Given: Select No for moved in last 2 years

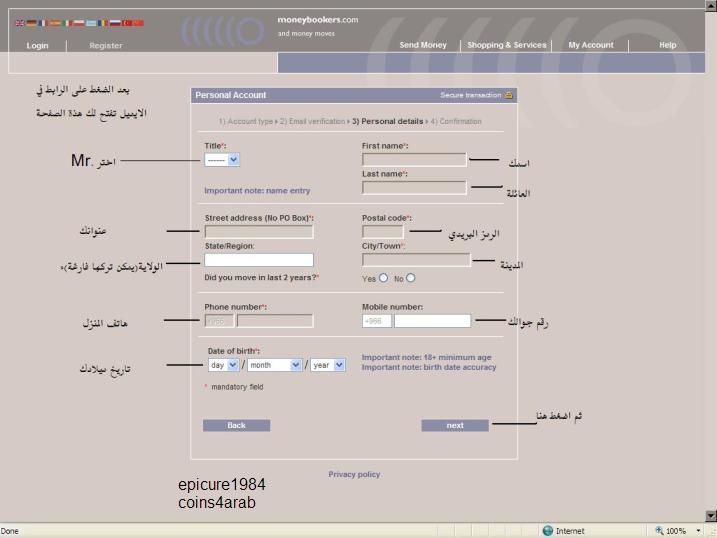Looking at the screenshot, I should tap(411, 278).
